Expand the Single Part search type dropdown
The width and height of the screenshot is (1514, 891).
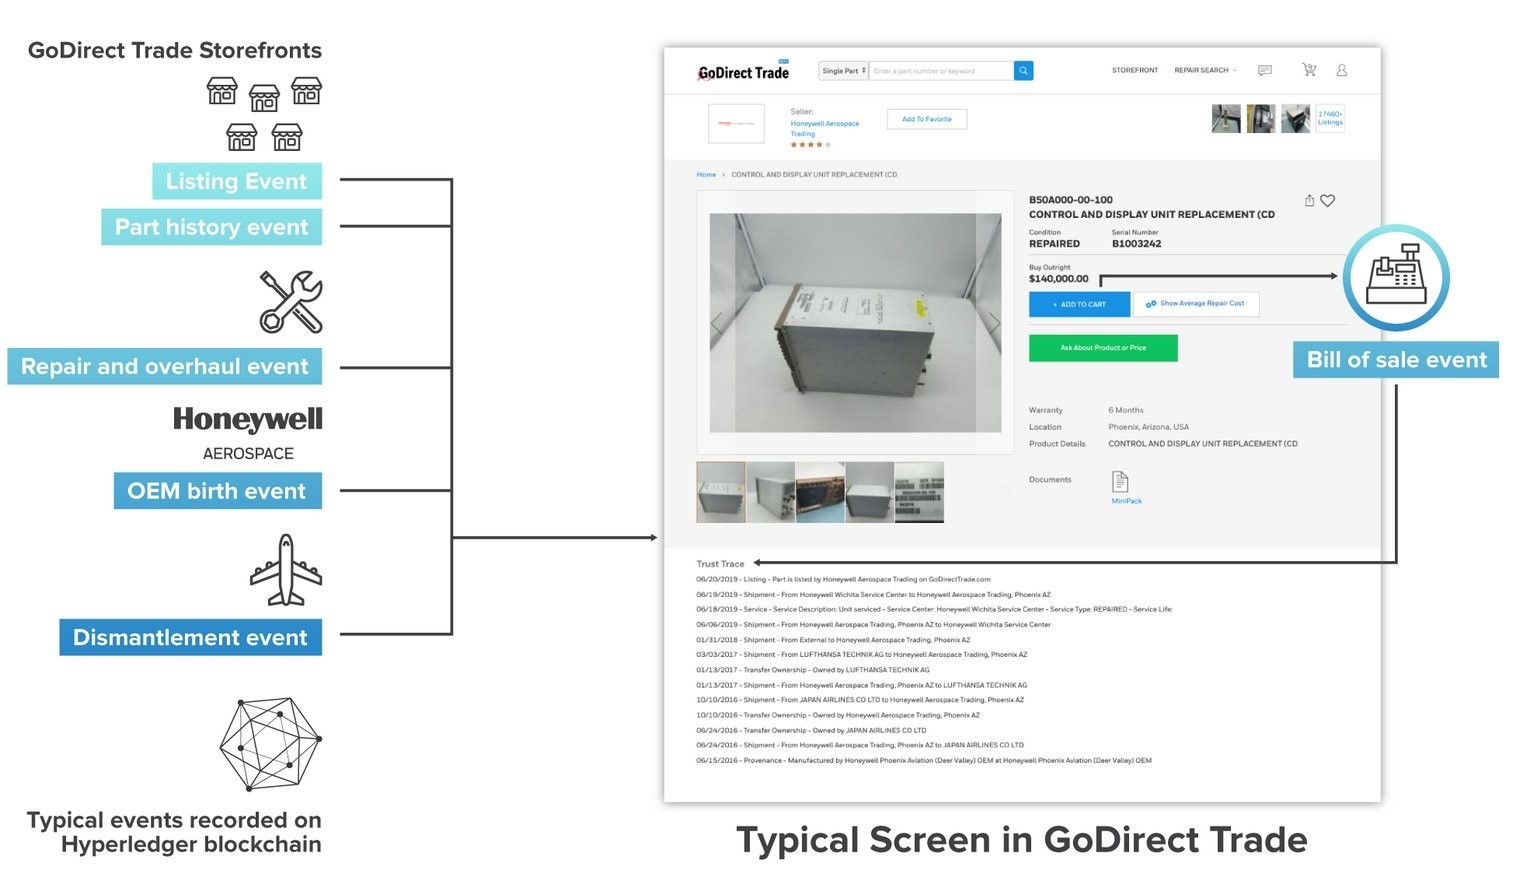tap(843, 71)
